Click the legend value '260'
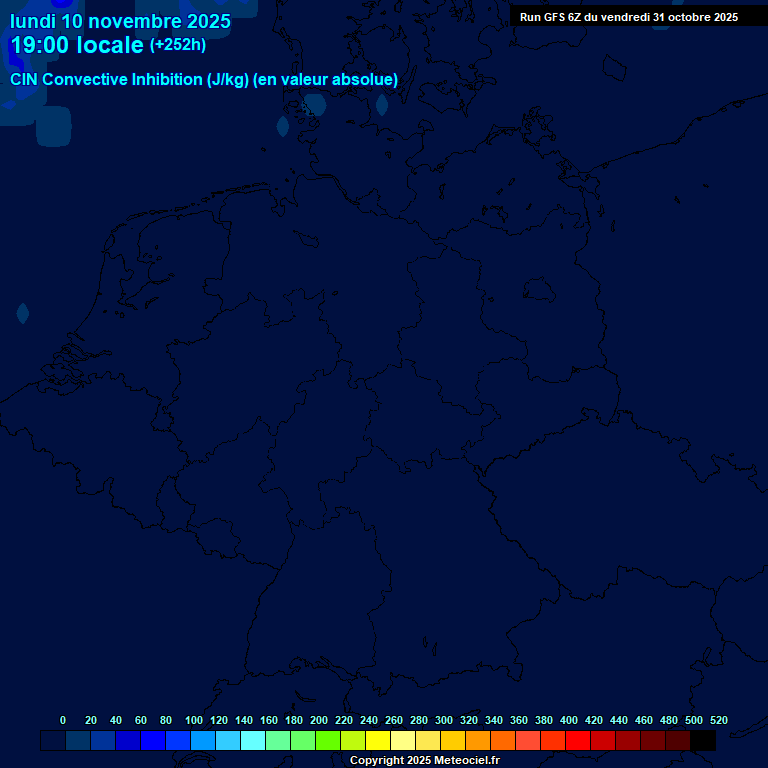Screen dimensions: 768x768 (394, 720)
